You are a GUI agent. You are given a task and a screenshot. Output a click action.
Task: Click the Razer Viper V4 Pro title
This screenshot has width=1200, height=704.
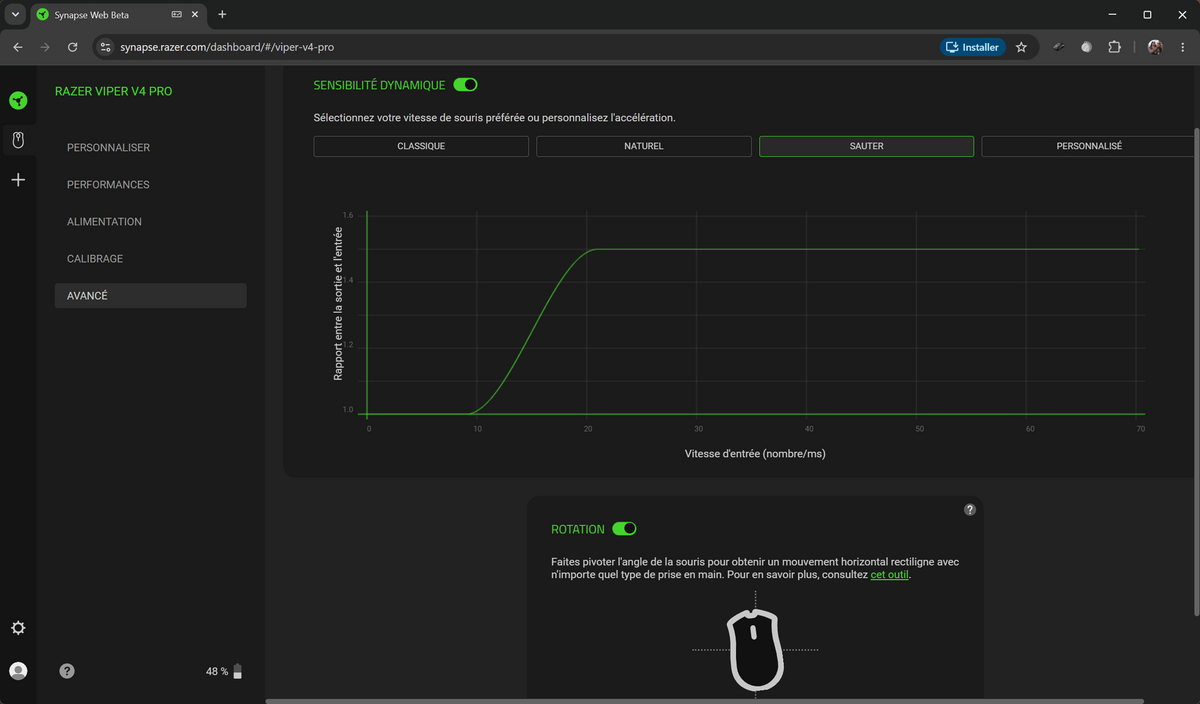coord(113,91)
